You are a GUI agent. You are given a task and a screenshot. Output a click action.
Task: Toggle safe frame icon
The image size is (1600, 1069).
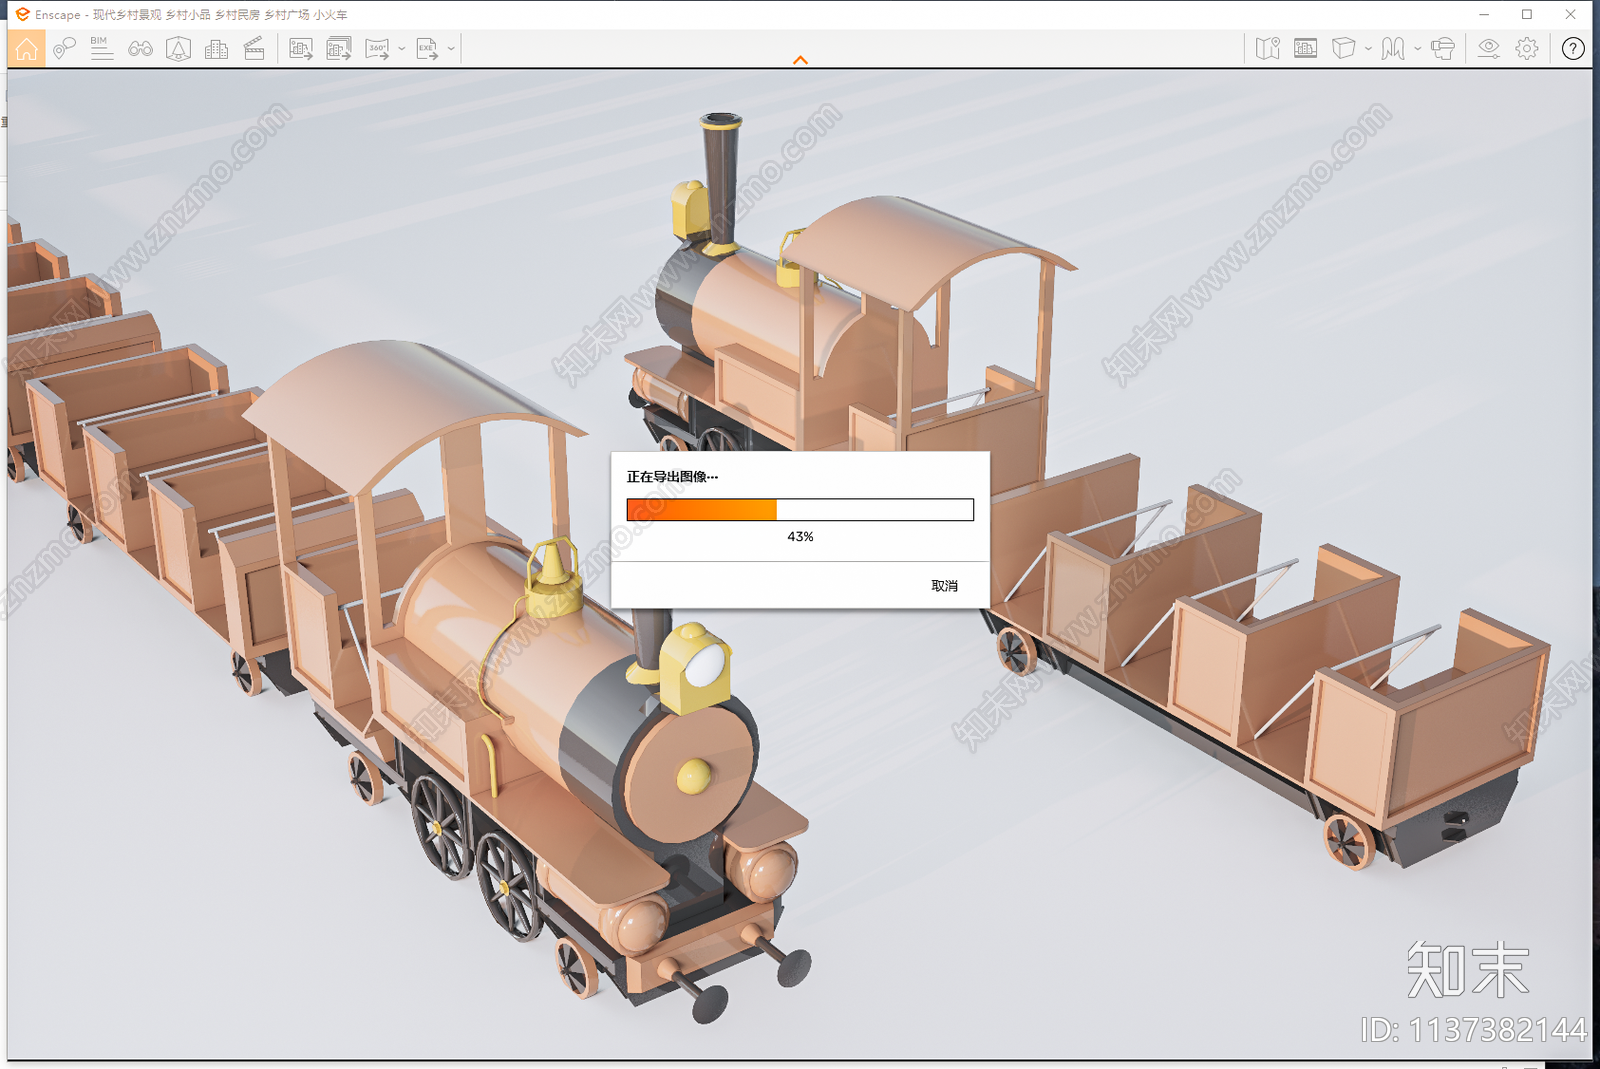(1305, 48)
